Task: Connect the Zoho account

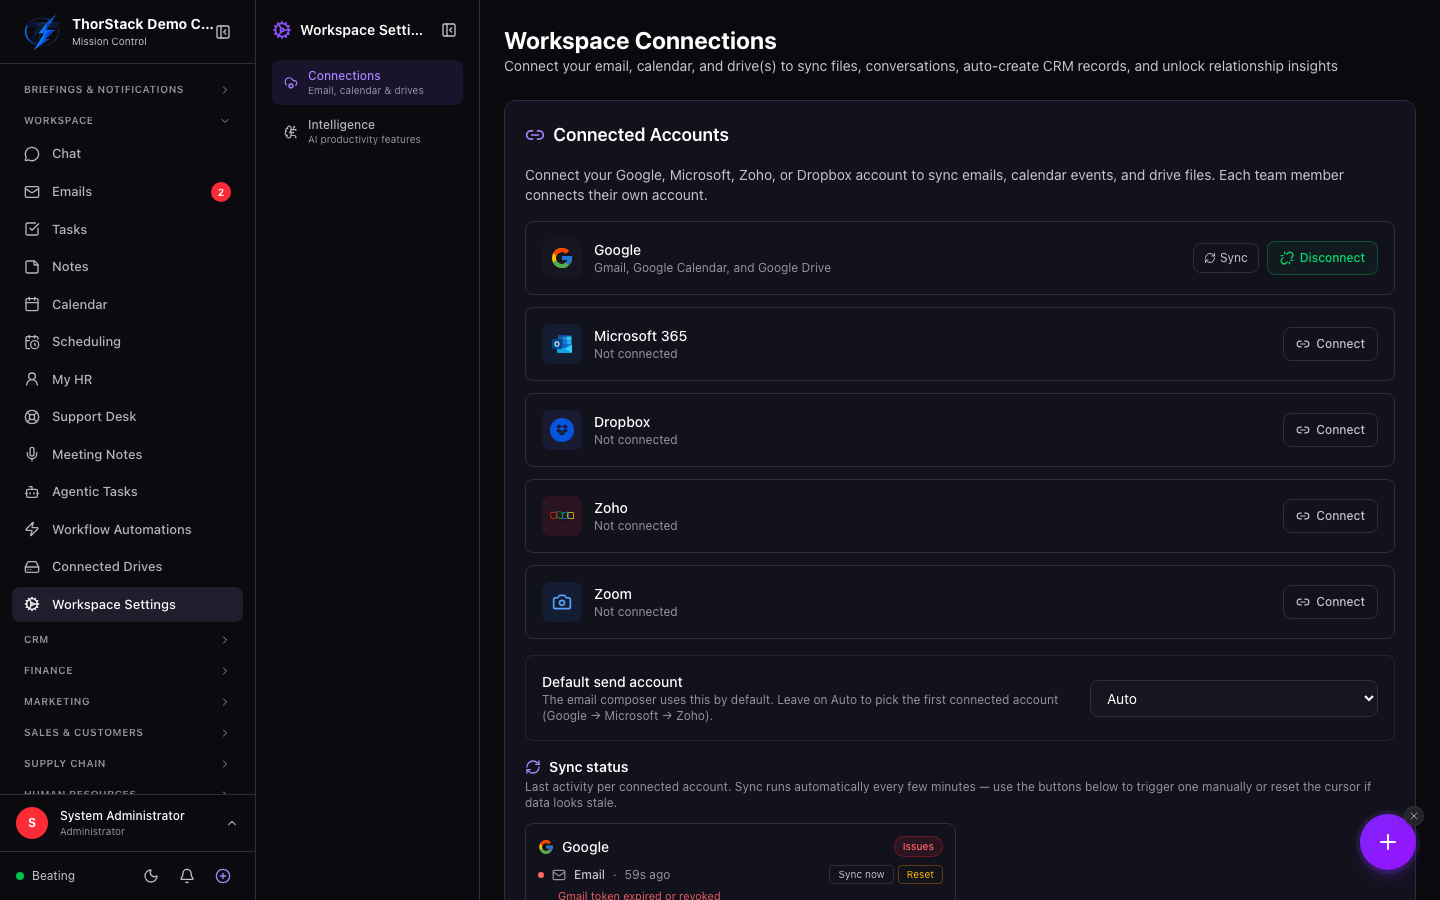Action: [x=1330, y=516]
